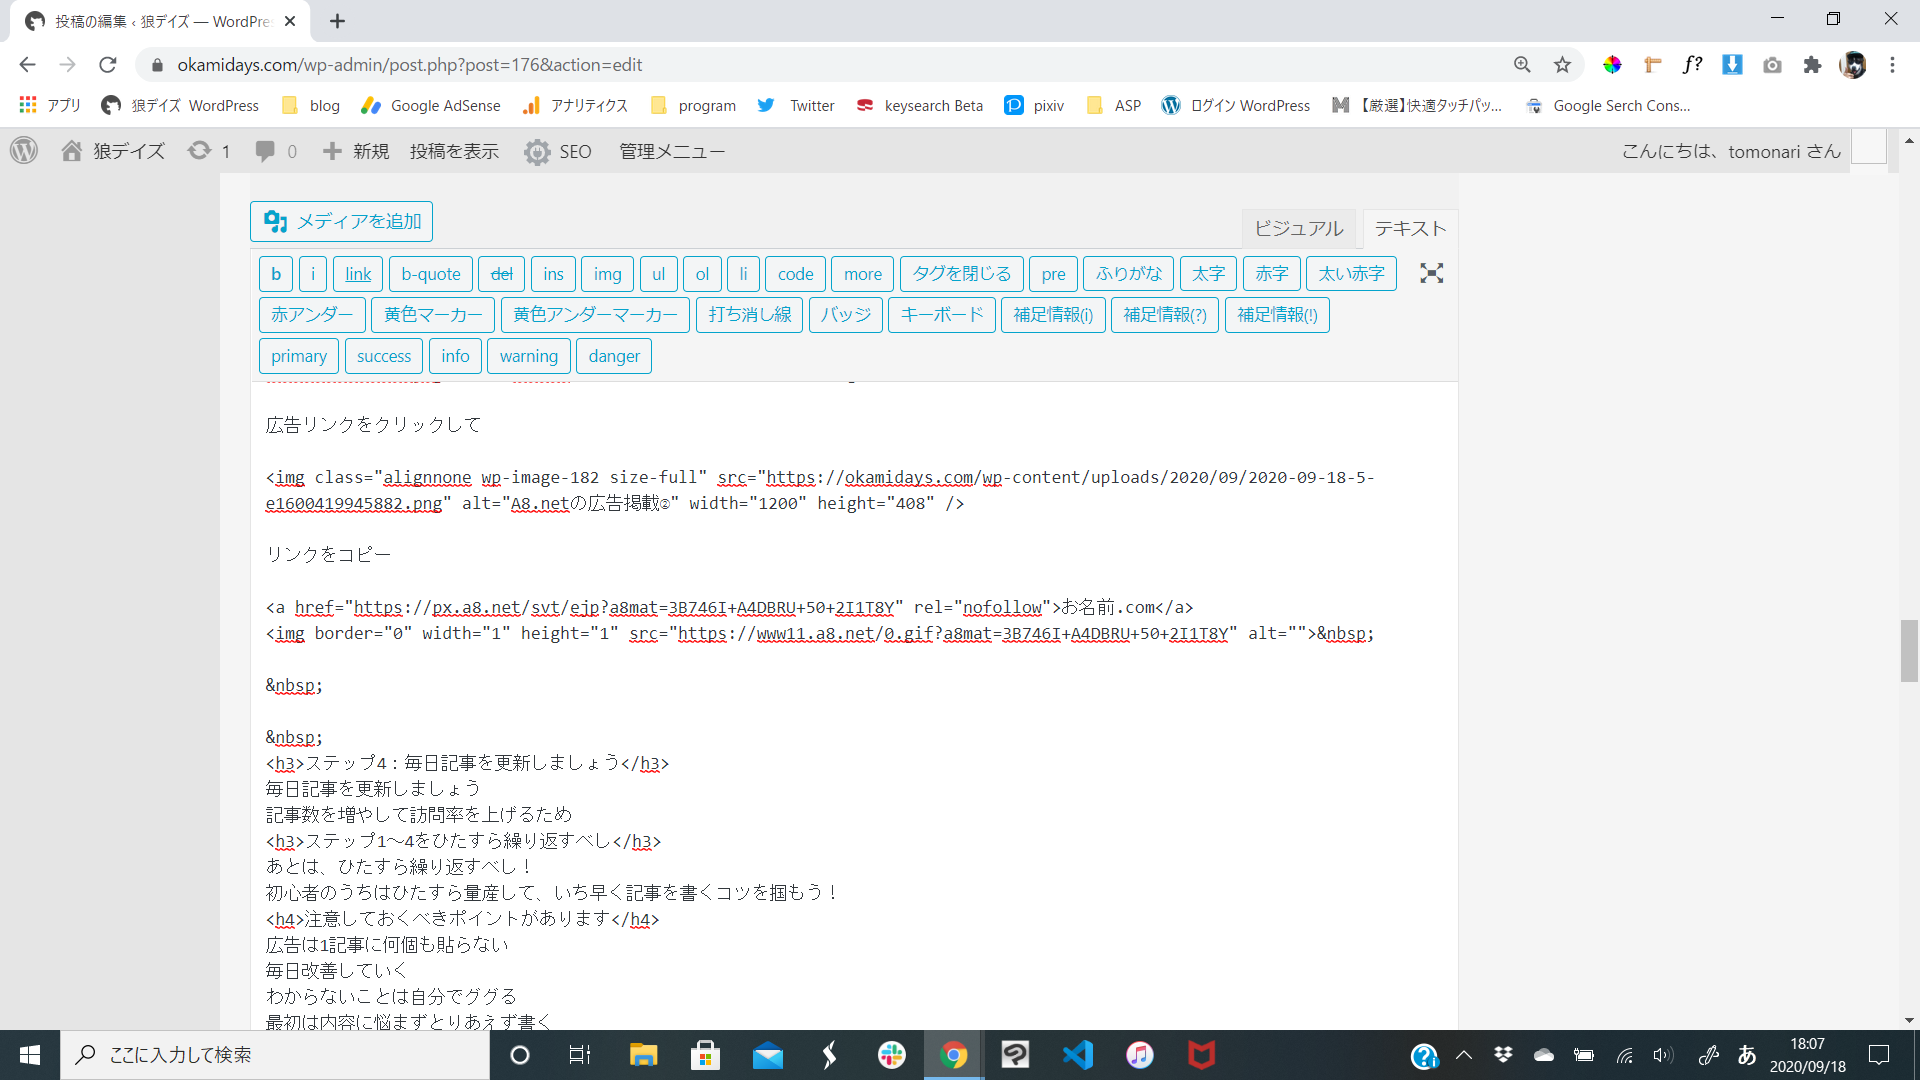The image size is (1920, 1080).
Task: Open the pixiv bookmark
Action: [x=1034, y=105]
